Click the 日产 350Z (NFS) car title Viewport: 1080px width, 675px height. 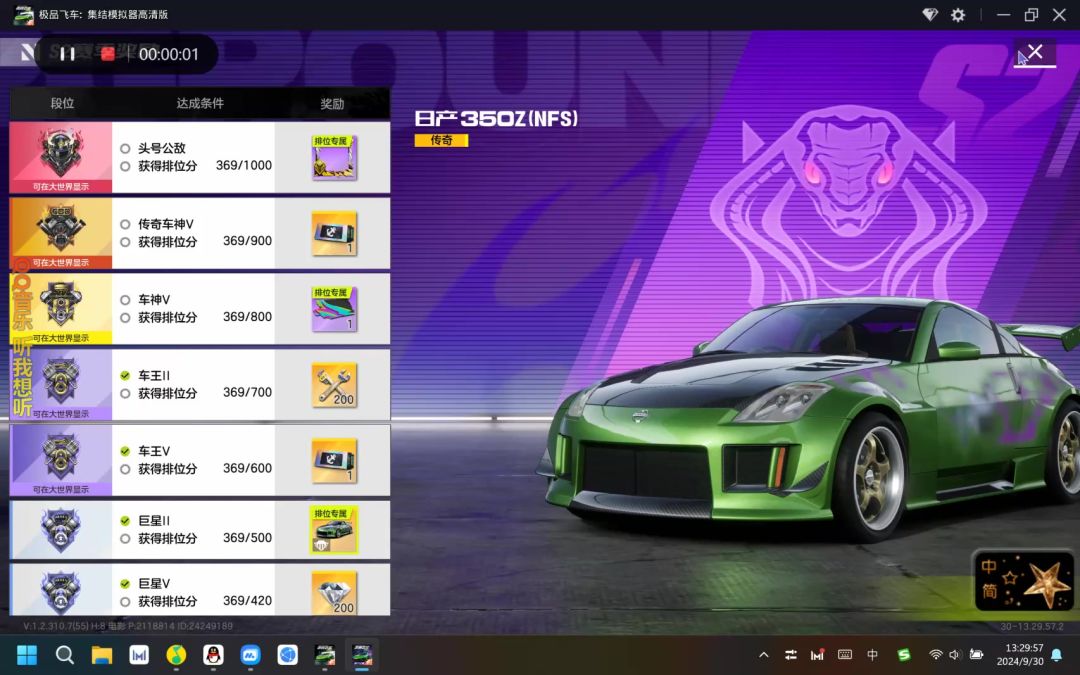[496, 118]
